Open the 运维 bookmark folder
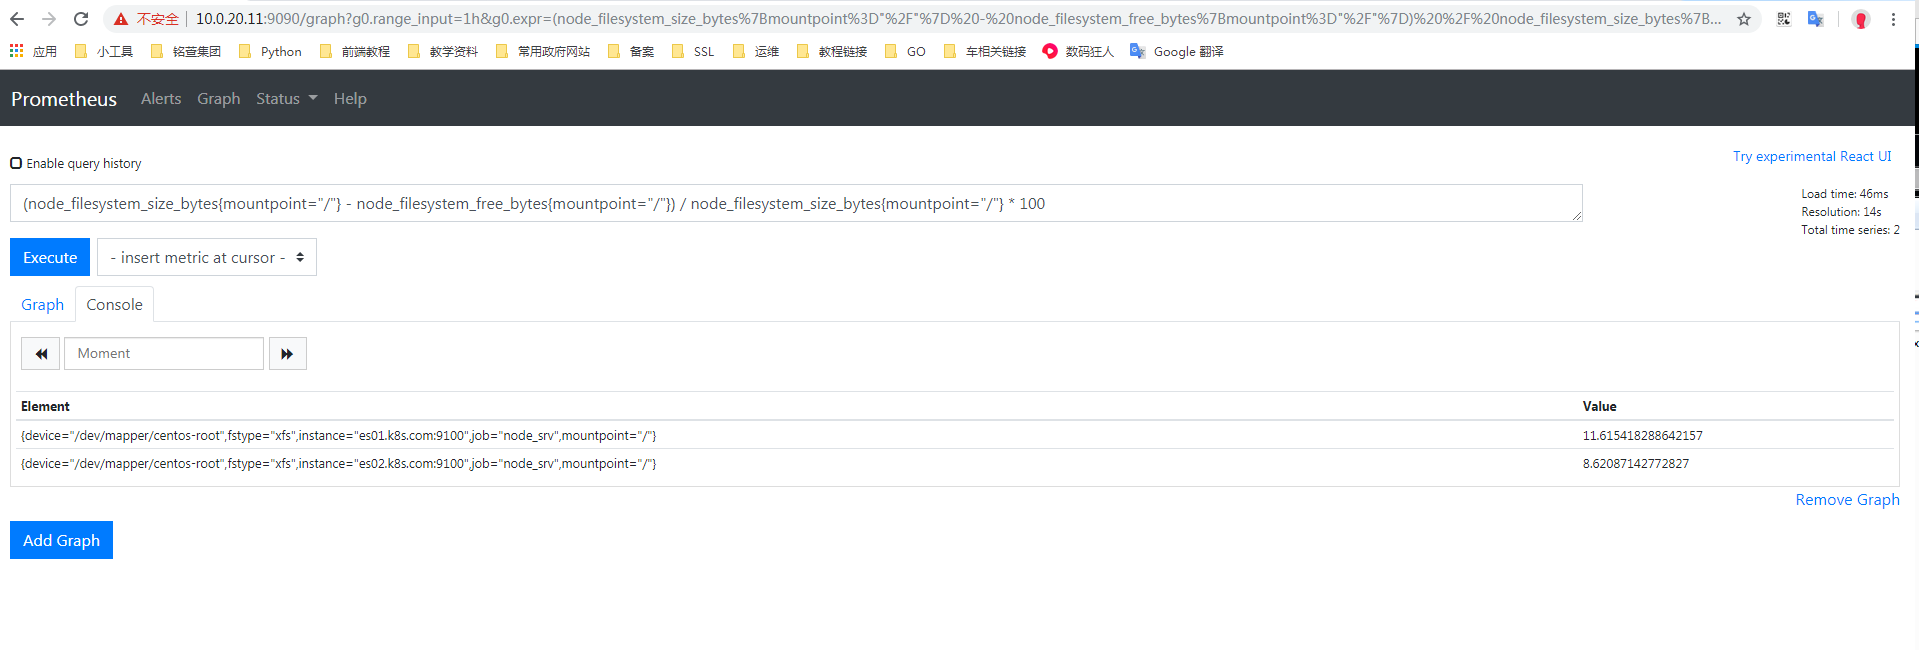 [756, 51]
